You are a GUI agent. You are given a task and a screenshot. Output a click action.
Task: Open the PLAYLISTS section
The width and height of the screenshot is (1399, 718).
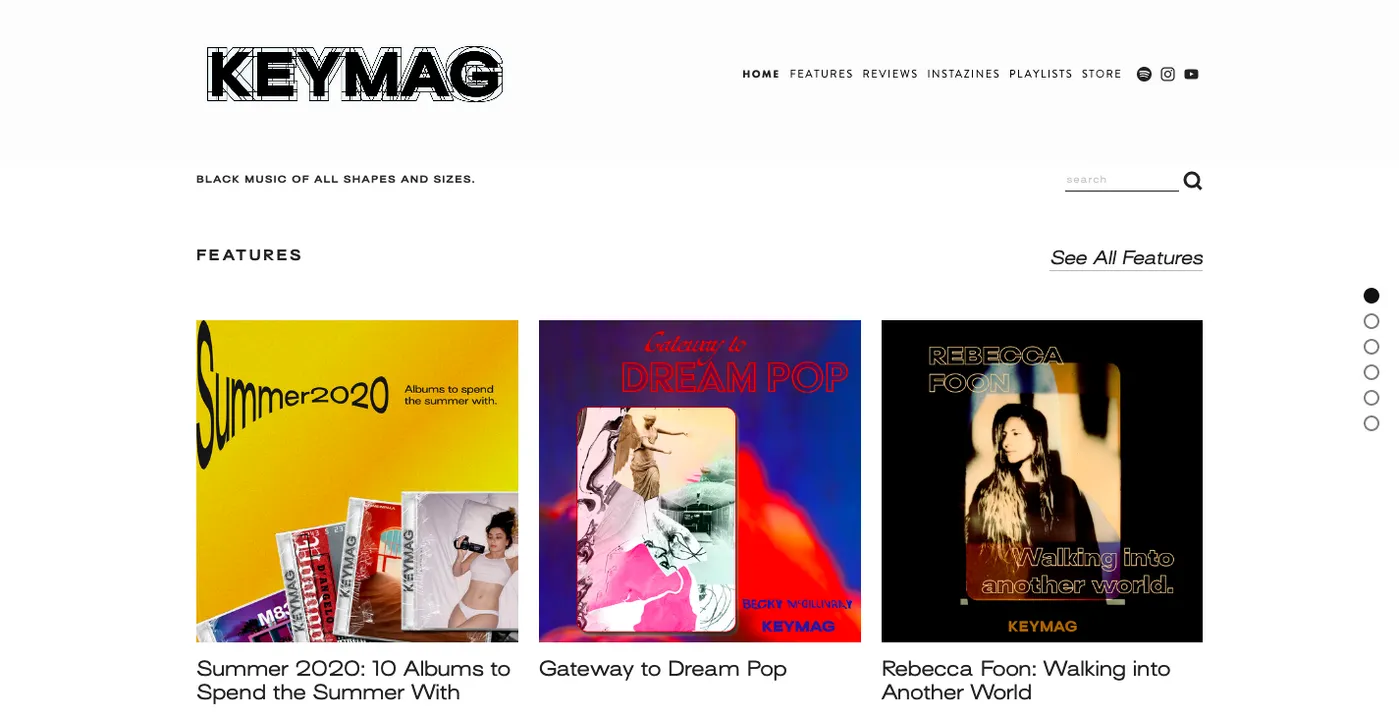[1041, 73]
